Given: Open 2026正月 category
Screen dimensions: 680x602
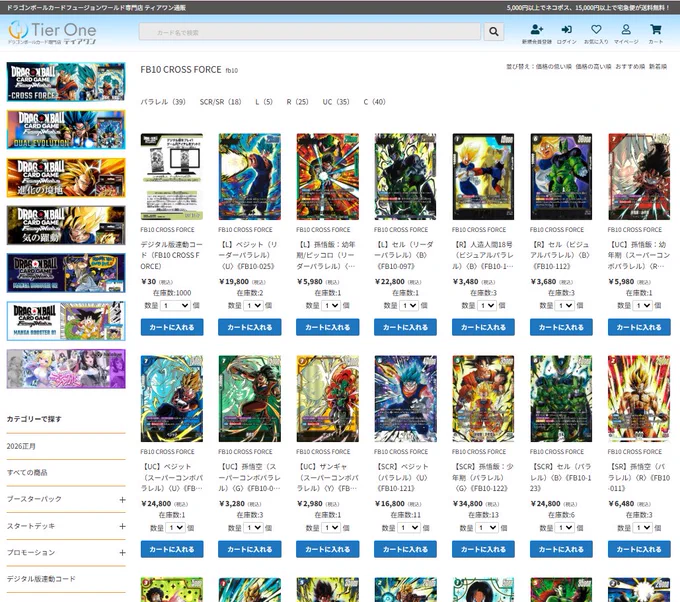Looking at the screenshot, I should coord(21,446).
